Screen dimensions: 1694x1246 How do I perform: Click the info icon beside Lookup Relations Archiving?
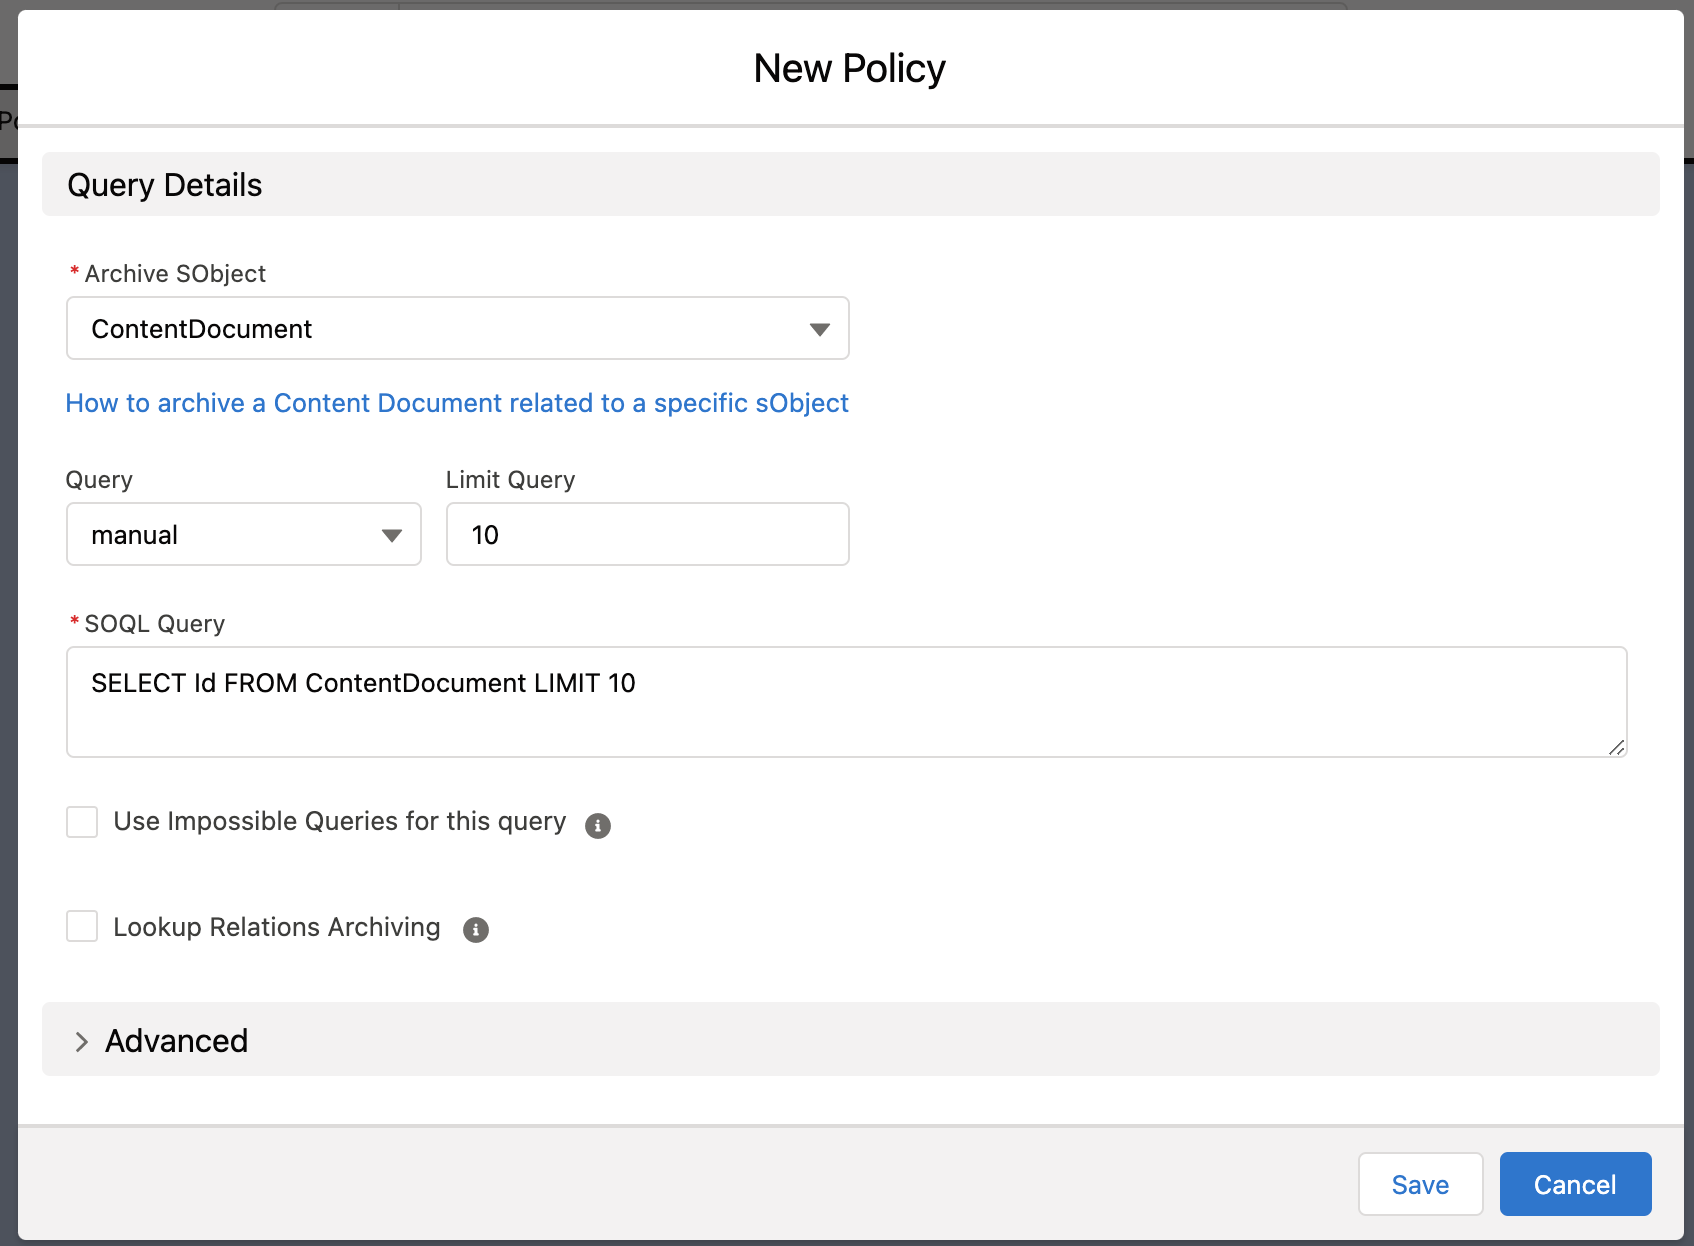click(x=475, y=930)
